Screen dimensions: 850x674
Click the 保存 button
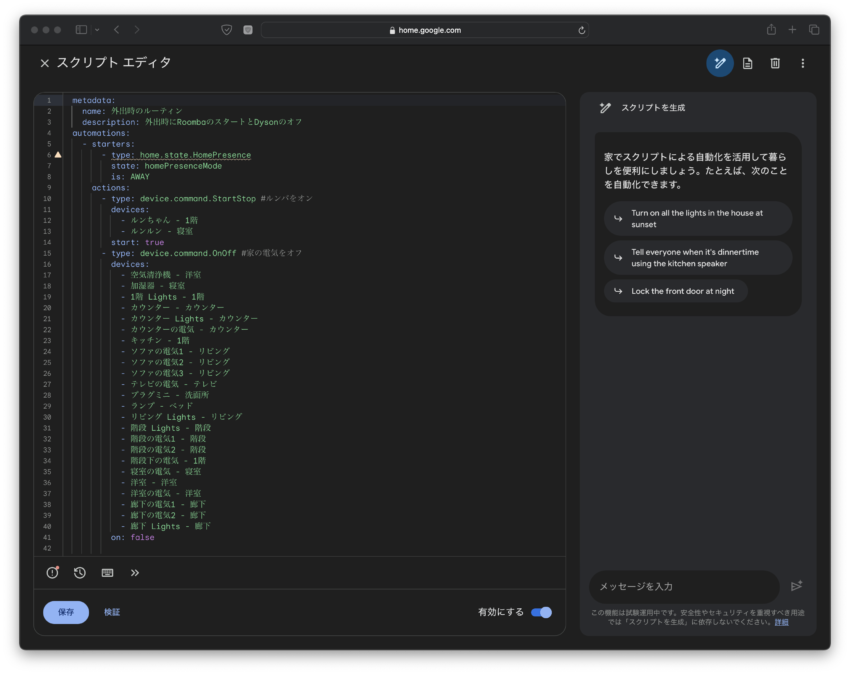pyautogui.click(x=66, y=612)
